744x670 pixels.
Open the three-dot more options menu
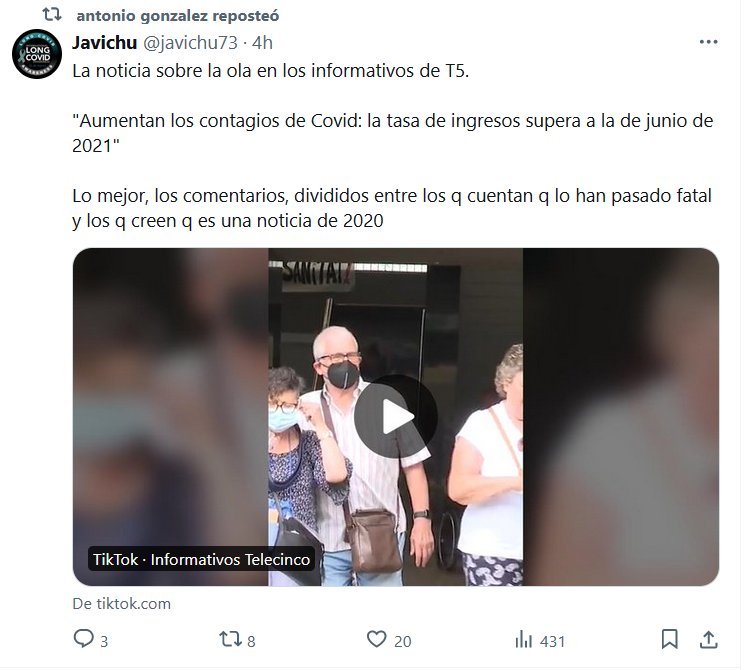coord(708,42)
